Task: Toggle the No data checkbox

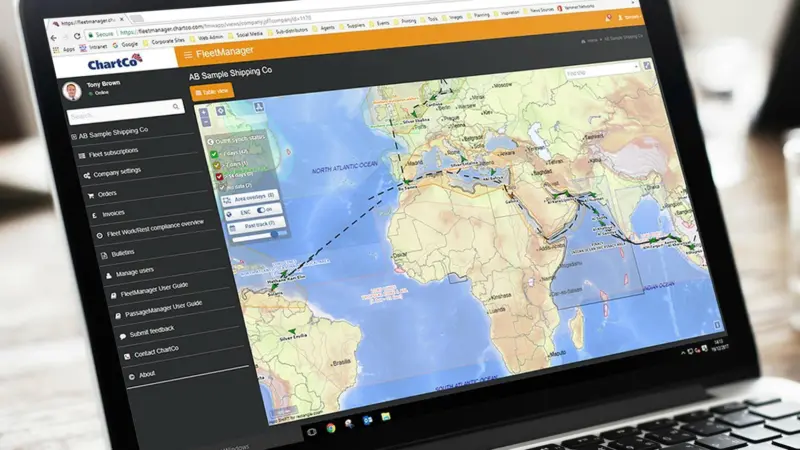Action: tap(222, 187)
